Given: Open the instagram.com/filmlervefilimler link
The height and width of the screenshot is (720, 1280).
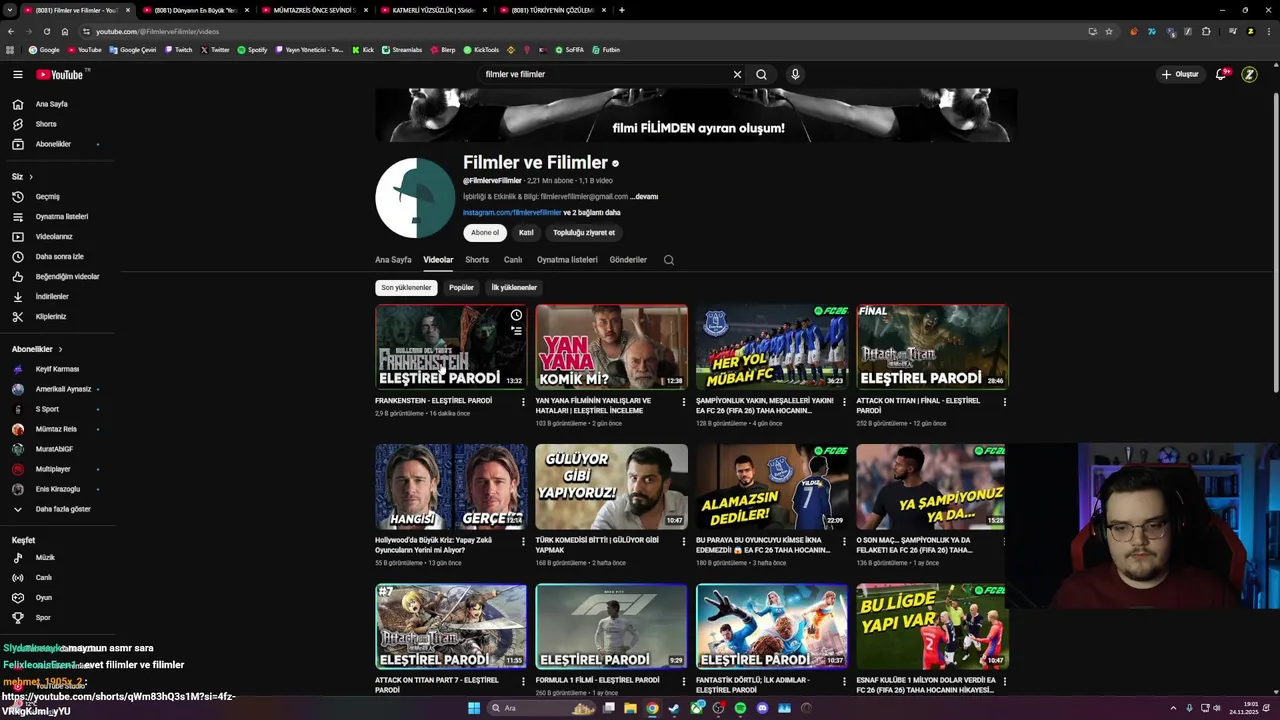Looking at the screenshot, I should coord(512,213).
